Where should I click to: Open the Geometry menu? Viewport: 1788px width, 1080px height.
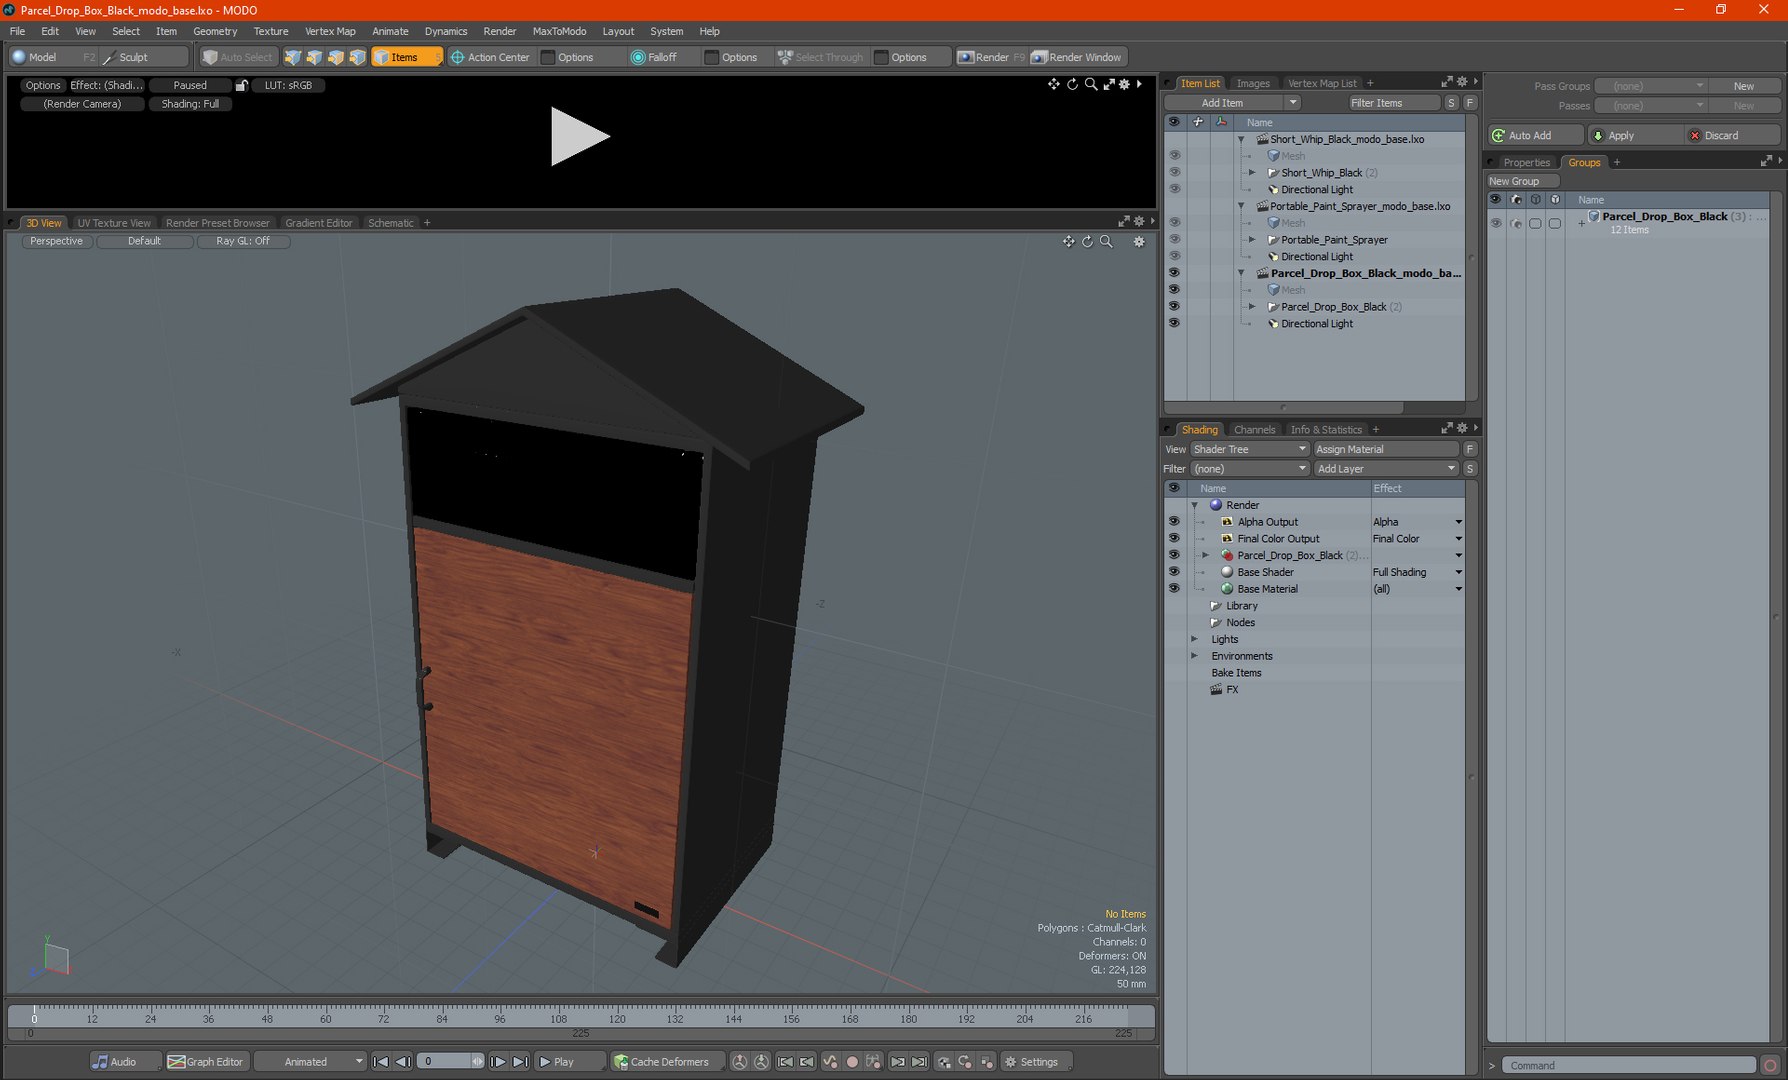[x=215, y=31]
